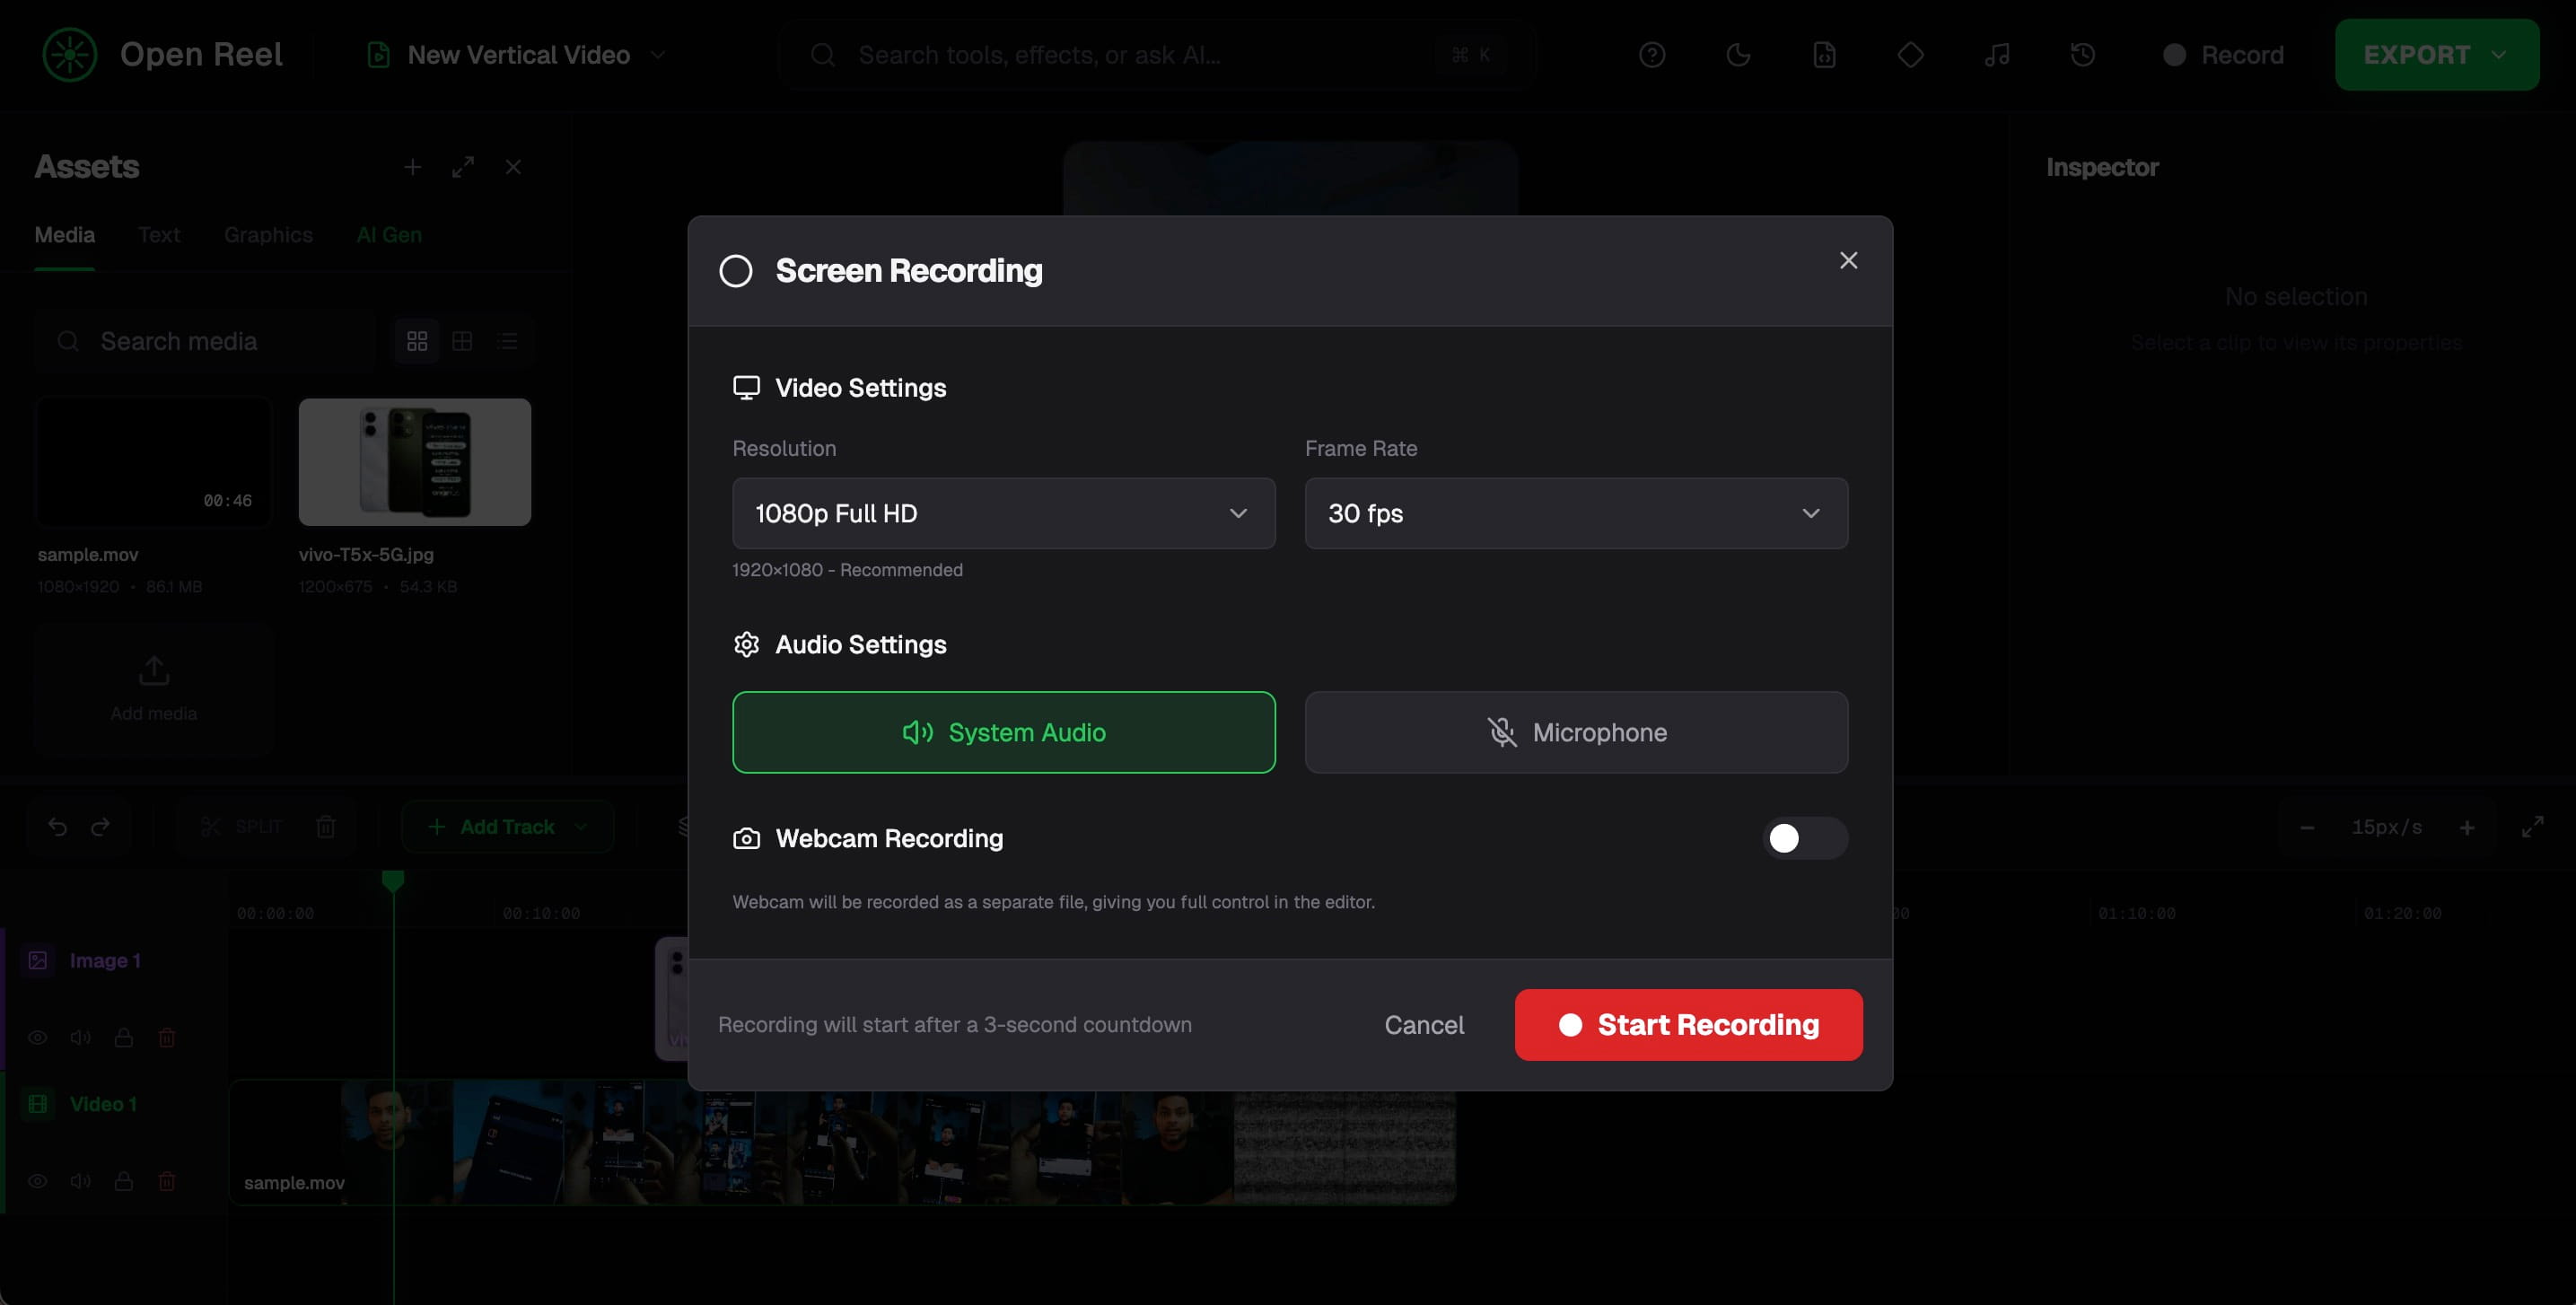Image resolution: width=2576 pixels, height=1305 pixels.
Task: Click the help question mark icon
Action: click(x=1652, y=55)
